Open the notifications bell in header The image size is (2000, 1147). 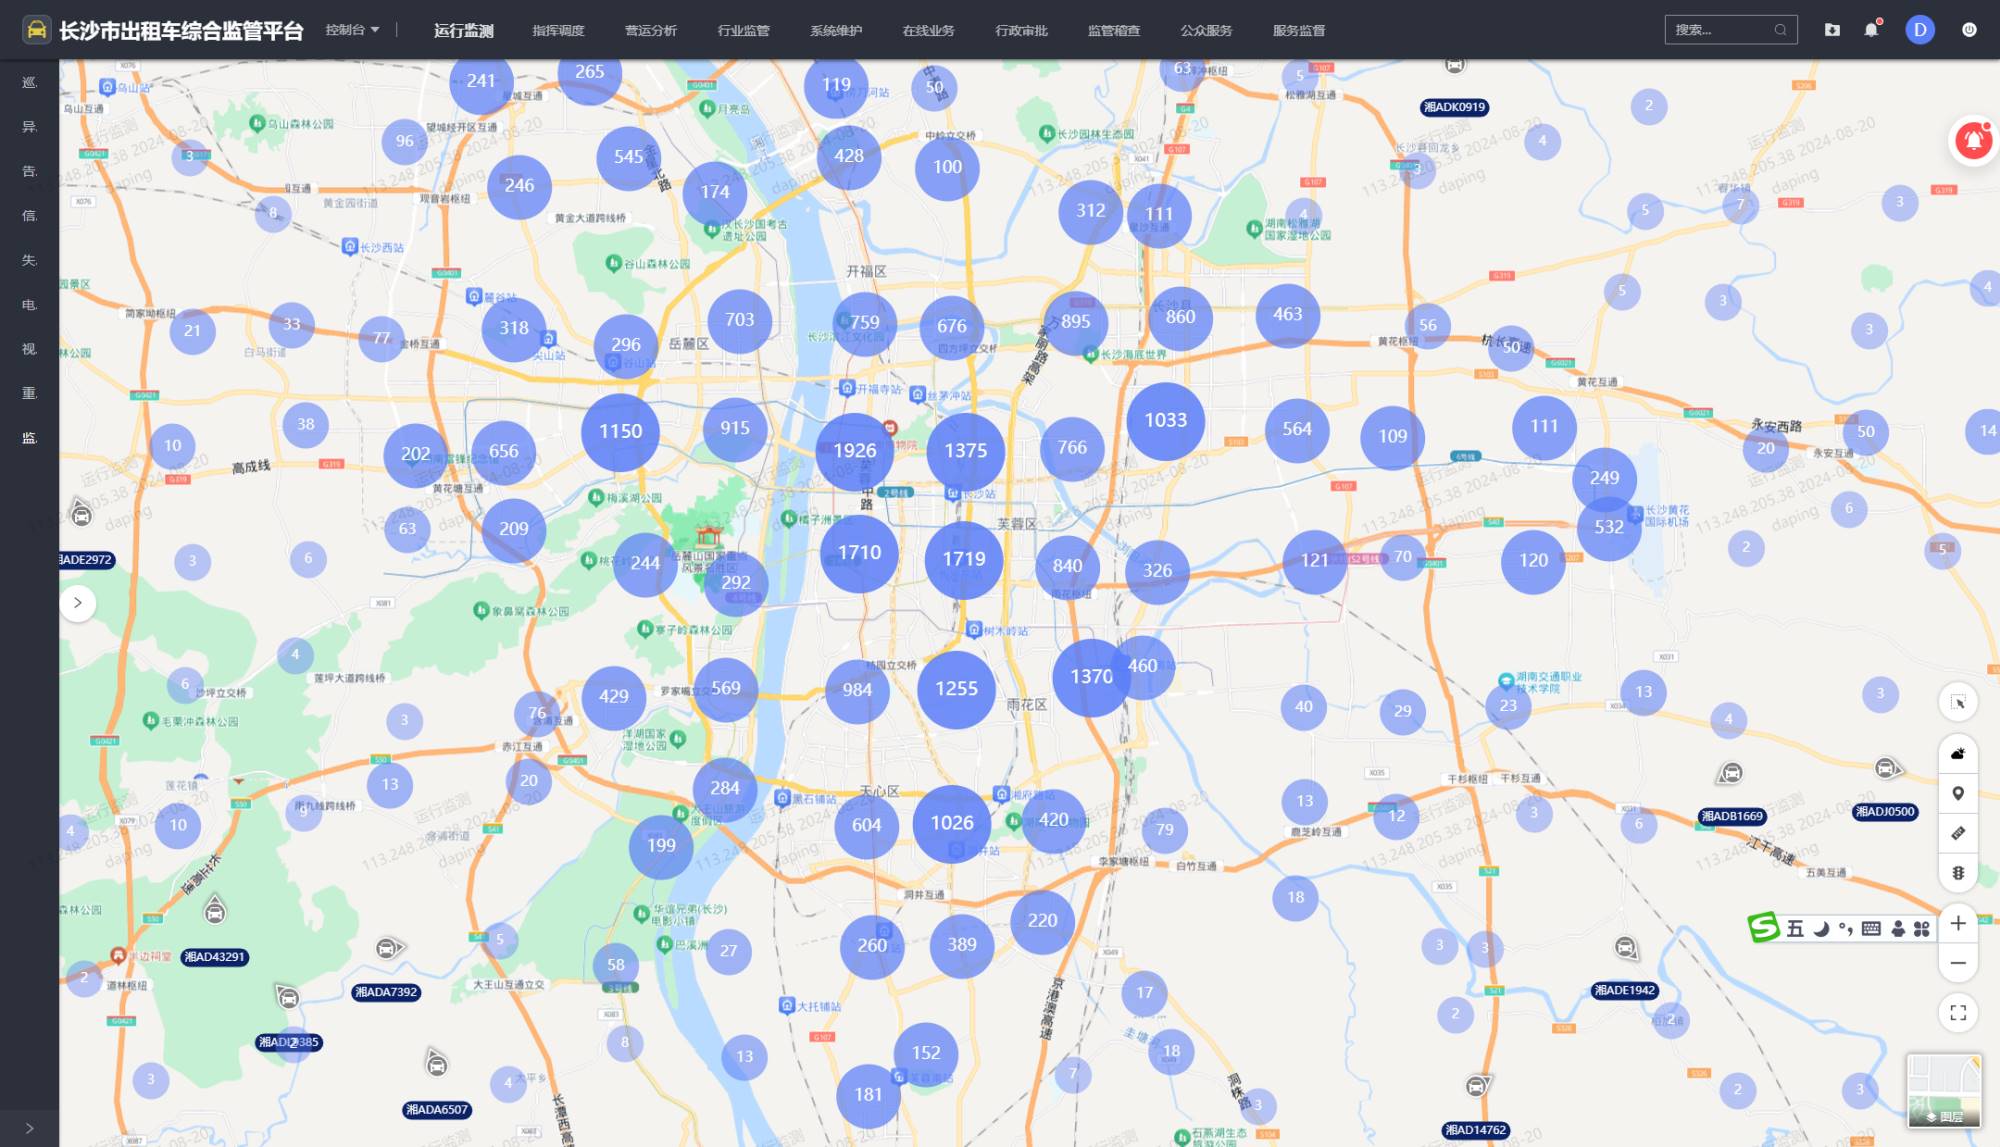[x=1871, y=30]
